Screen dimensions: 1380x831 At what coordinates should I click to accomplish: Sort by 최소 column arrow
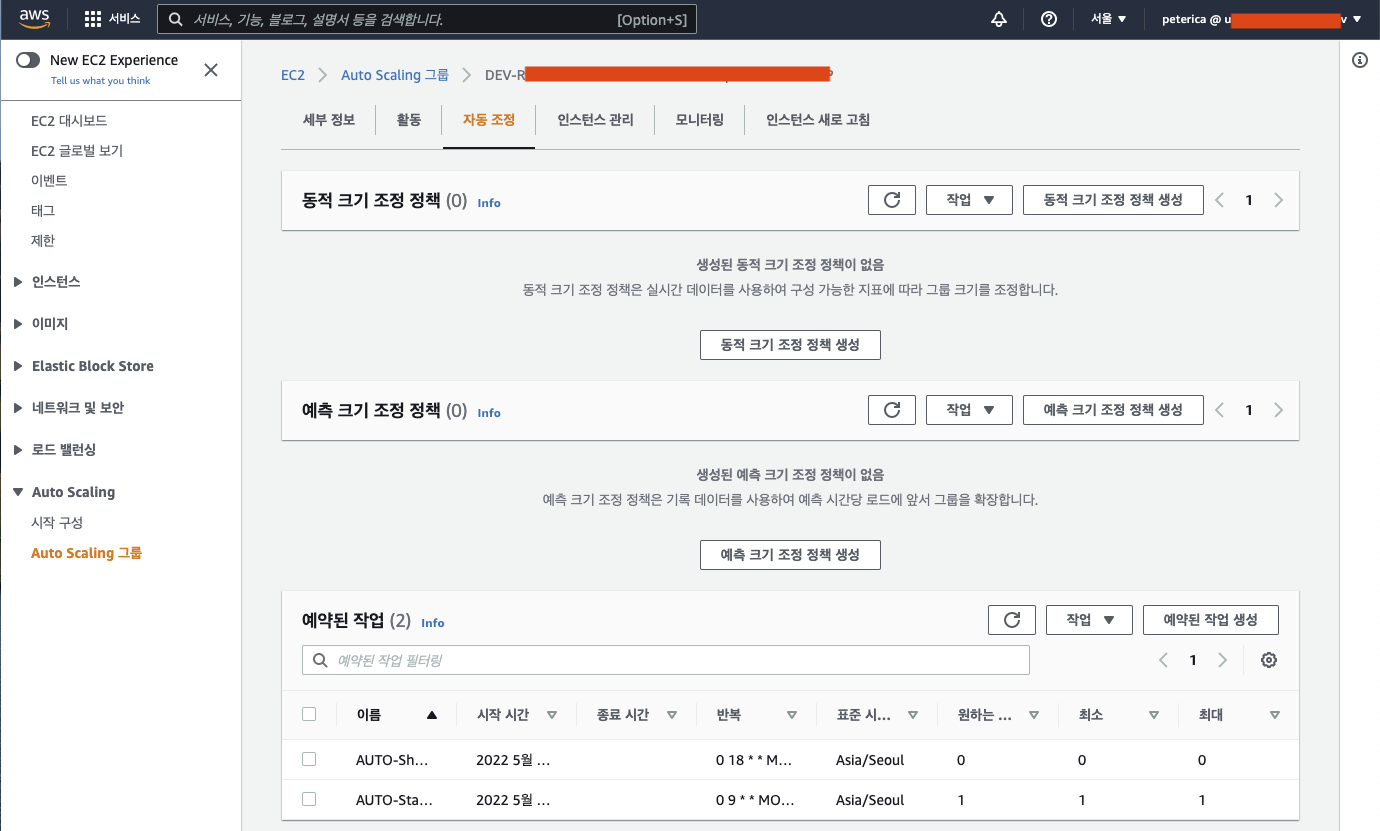(1154, 715)
